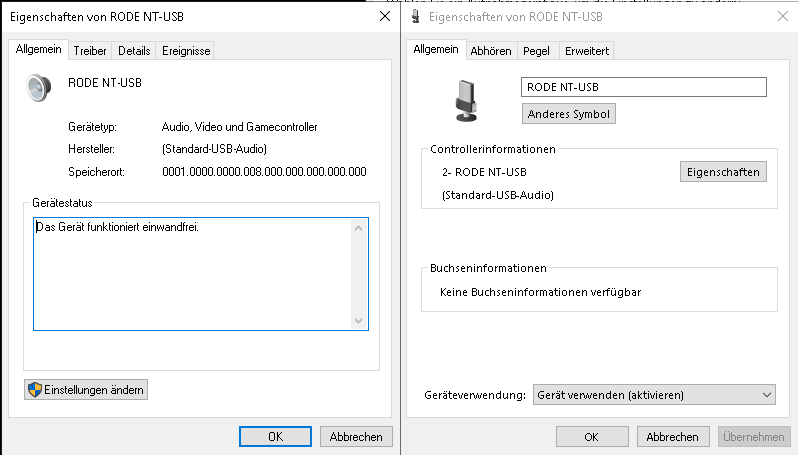Confirm with OK in left dialog
Screen dimensions: 798x455
(x=275, y=437)
